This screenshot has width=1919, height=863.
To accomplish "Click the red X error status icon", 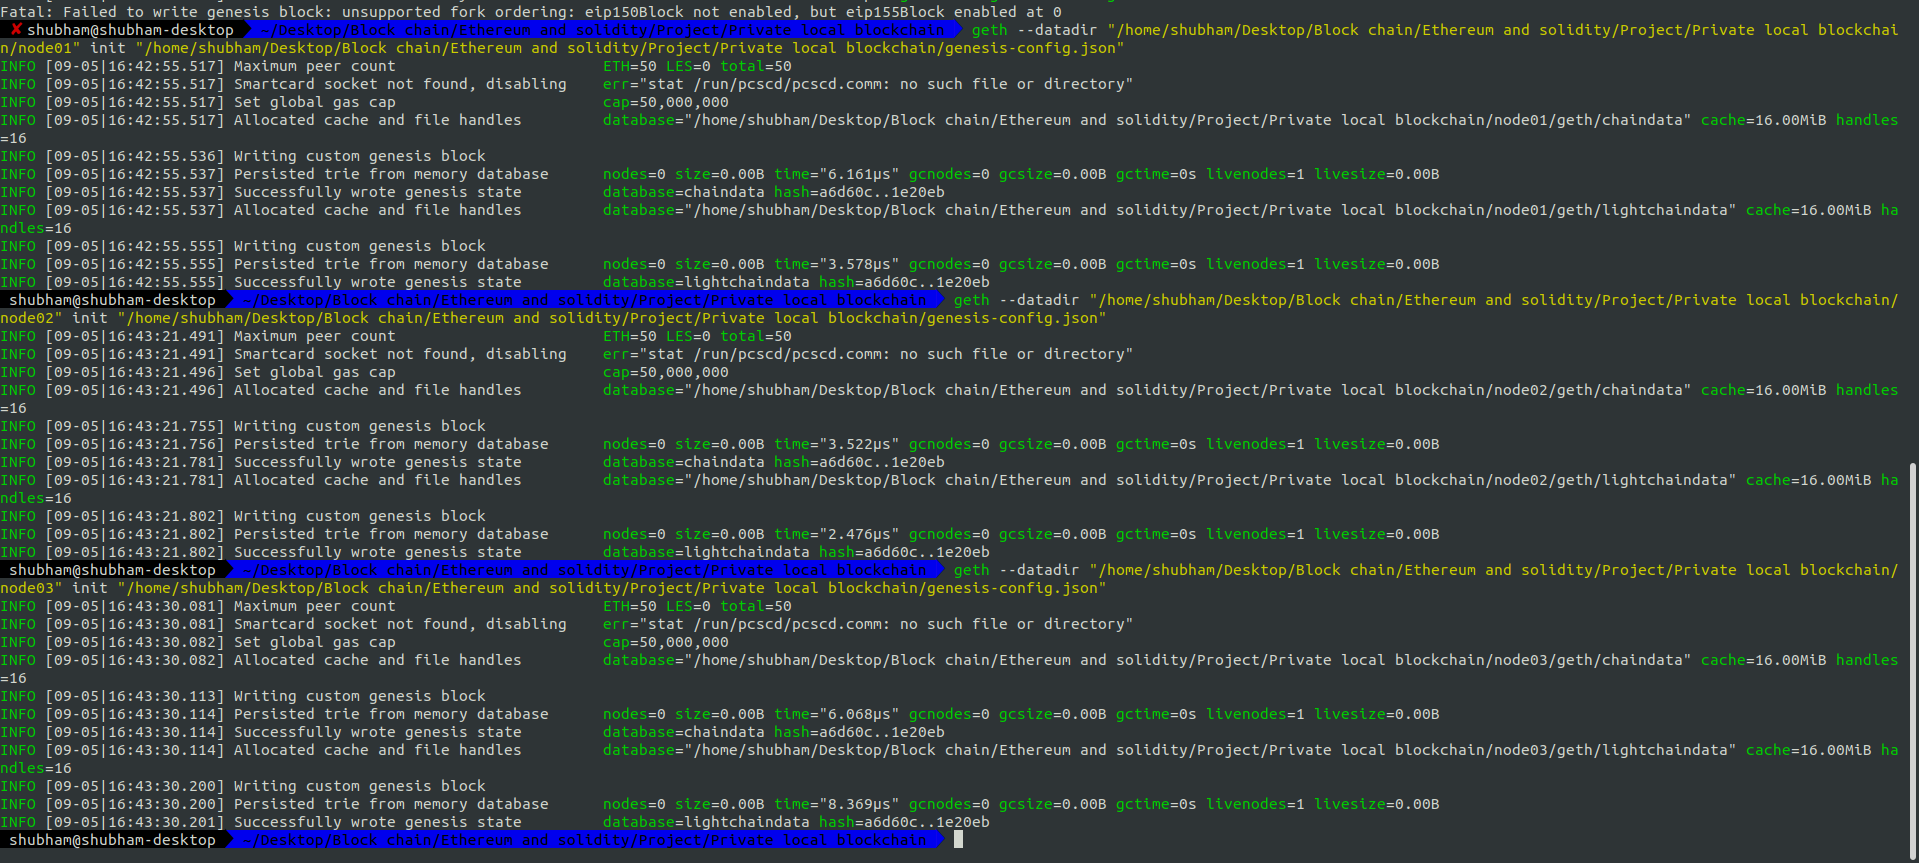I will 15,30.
